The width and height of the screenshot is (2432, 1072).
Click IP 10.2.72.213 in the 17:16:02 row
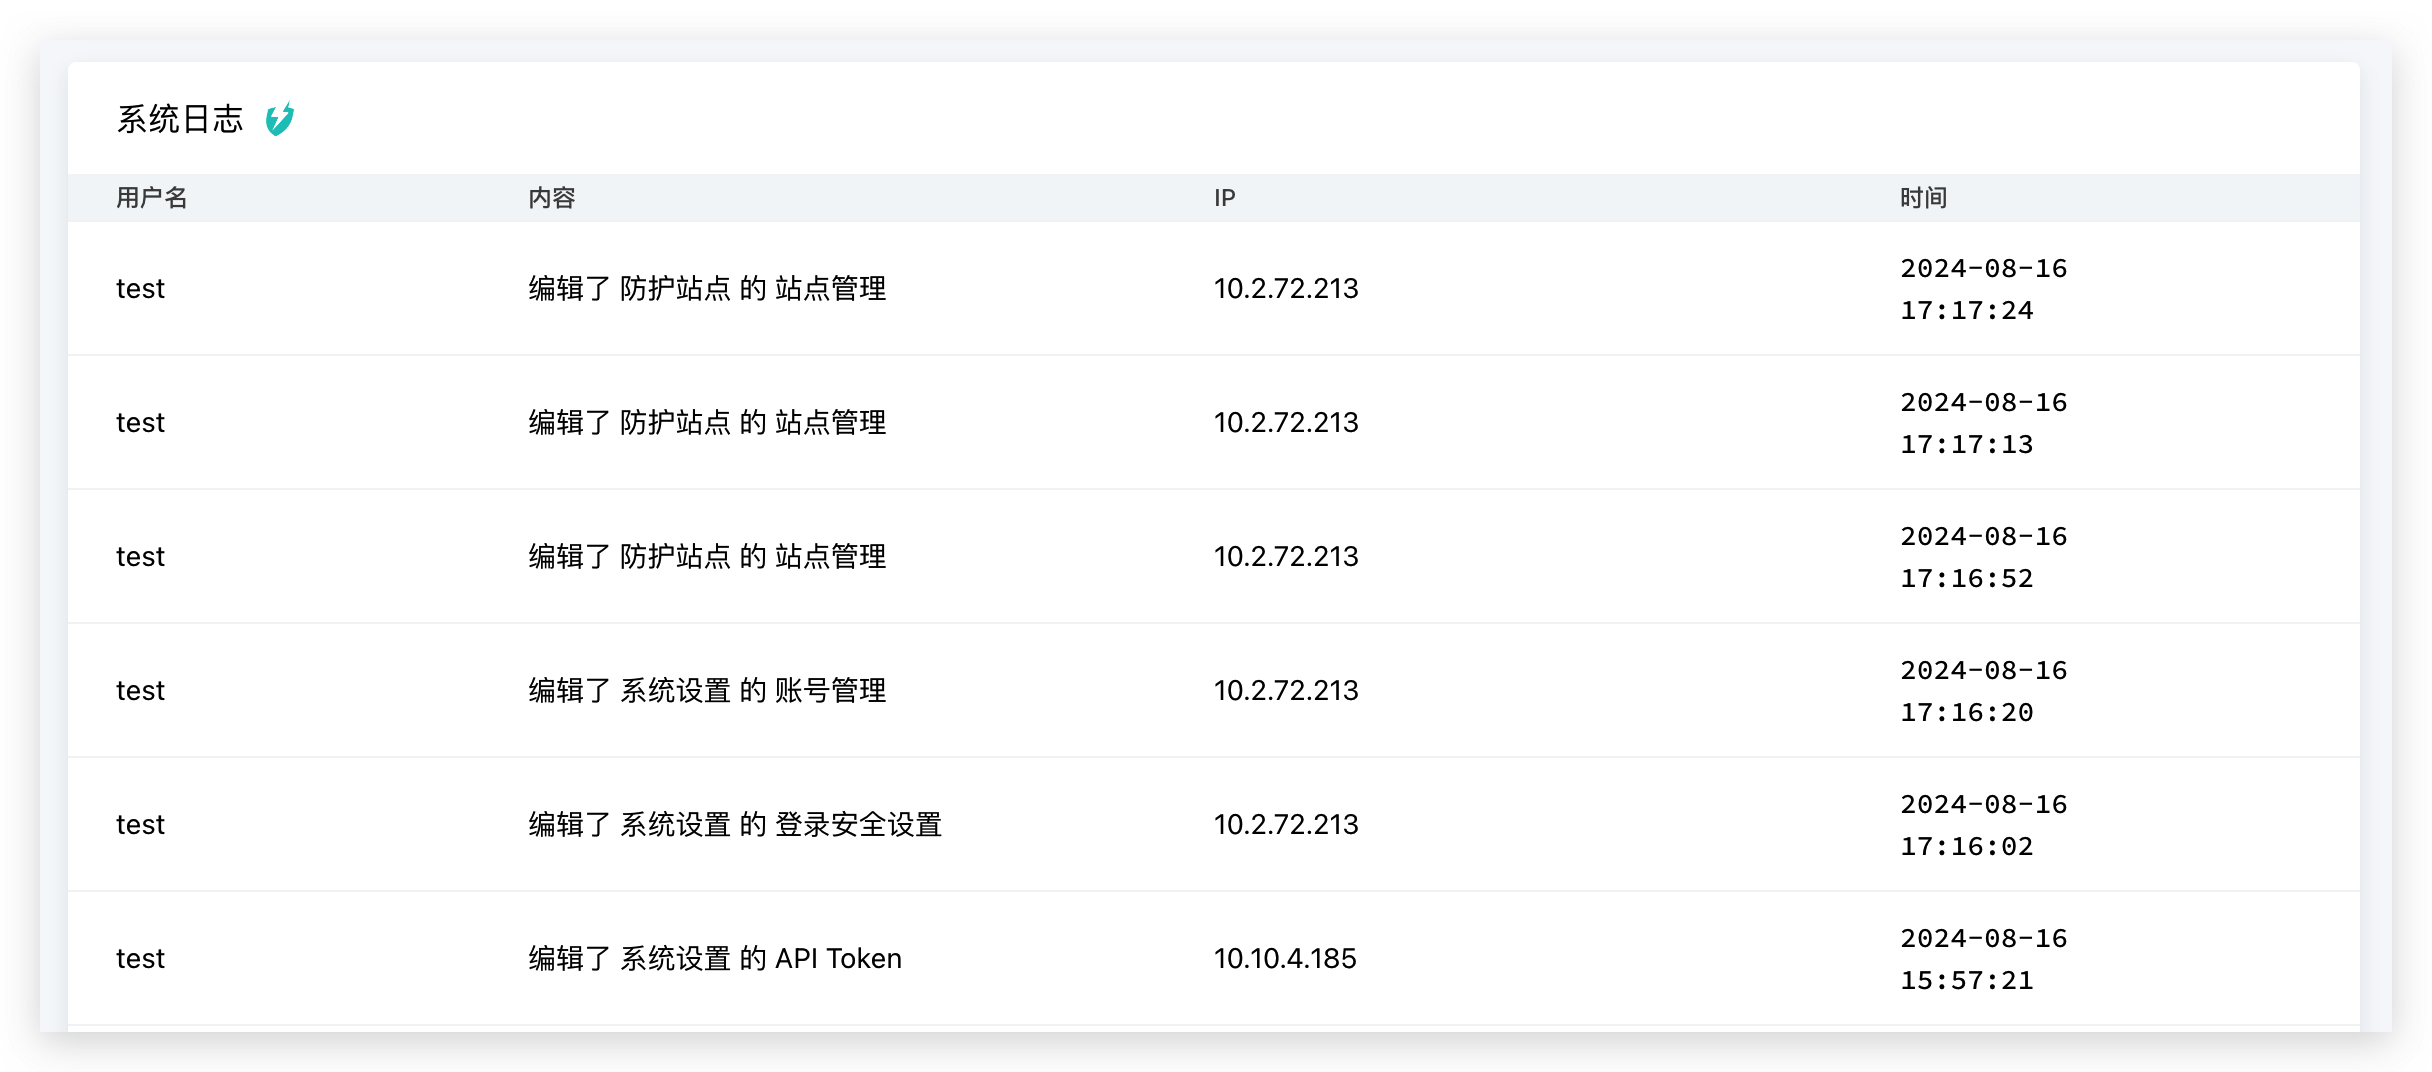coord(1286,825)
